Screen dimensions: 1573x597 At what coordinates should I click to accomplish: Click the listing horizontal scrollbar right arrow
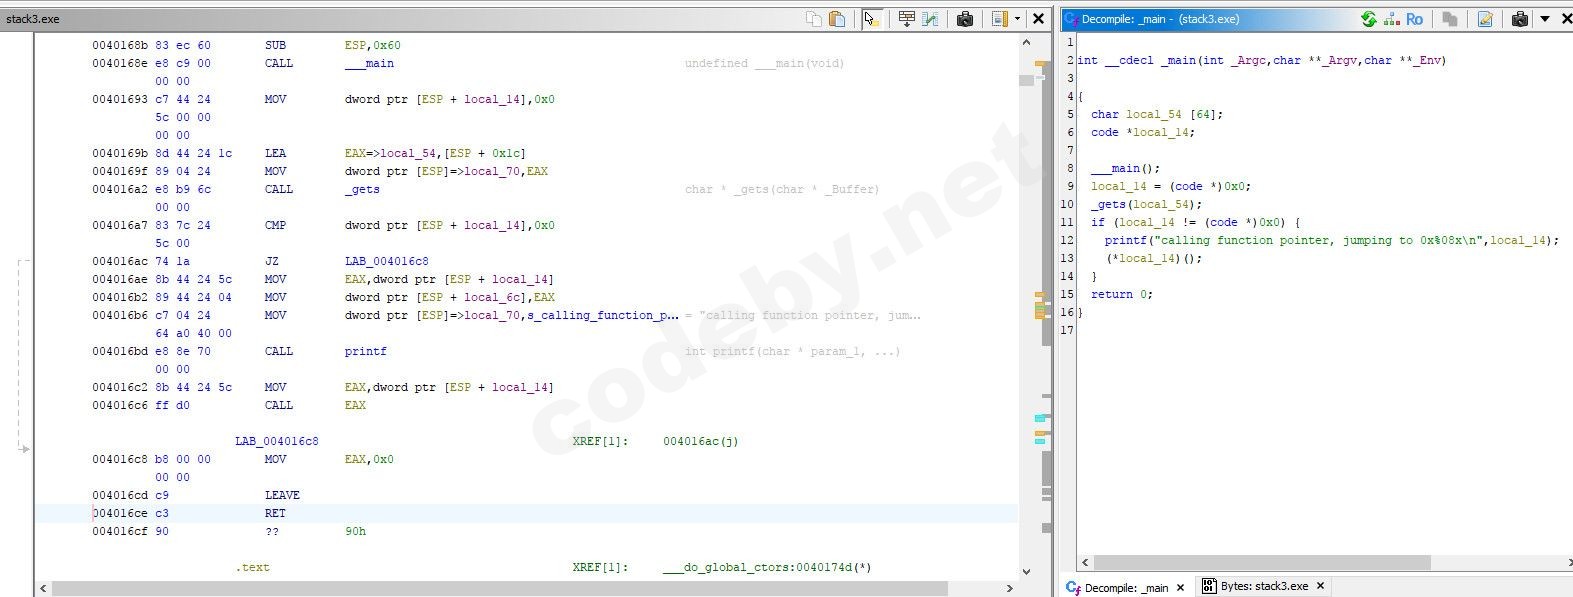(1011, 589)
